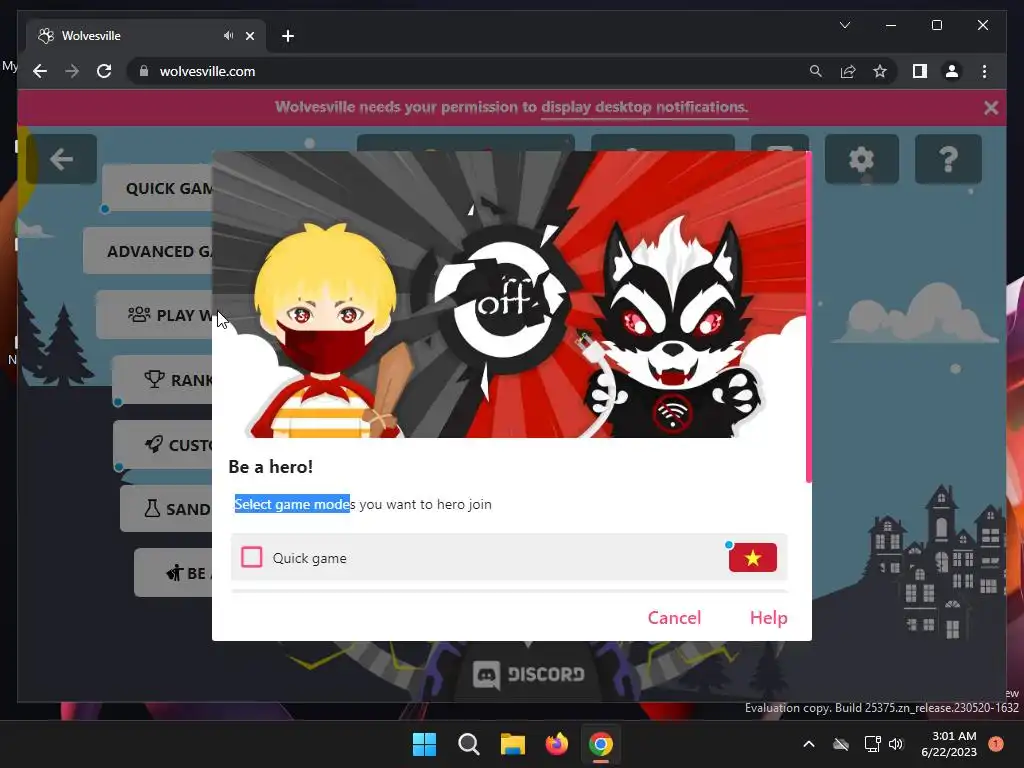The image size is (1024, 768).
Task: Open the Chrome profile menu
Action: click(x=952, y=71)
